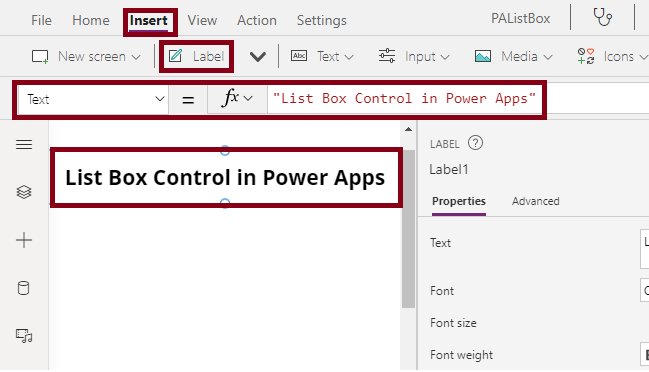The image size is (649, 372).
Task: Click the fx formula icon
Action: 231,98
